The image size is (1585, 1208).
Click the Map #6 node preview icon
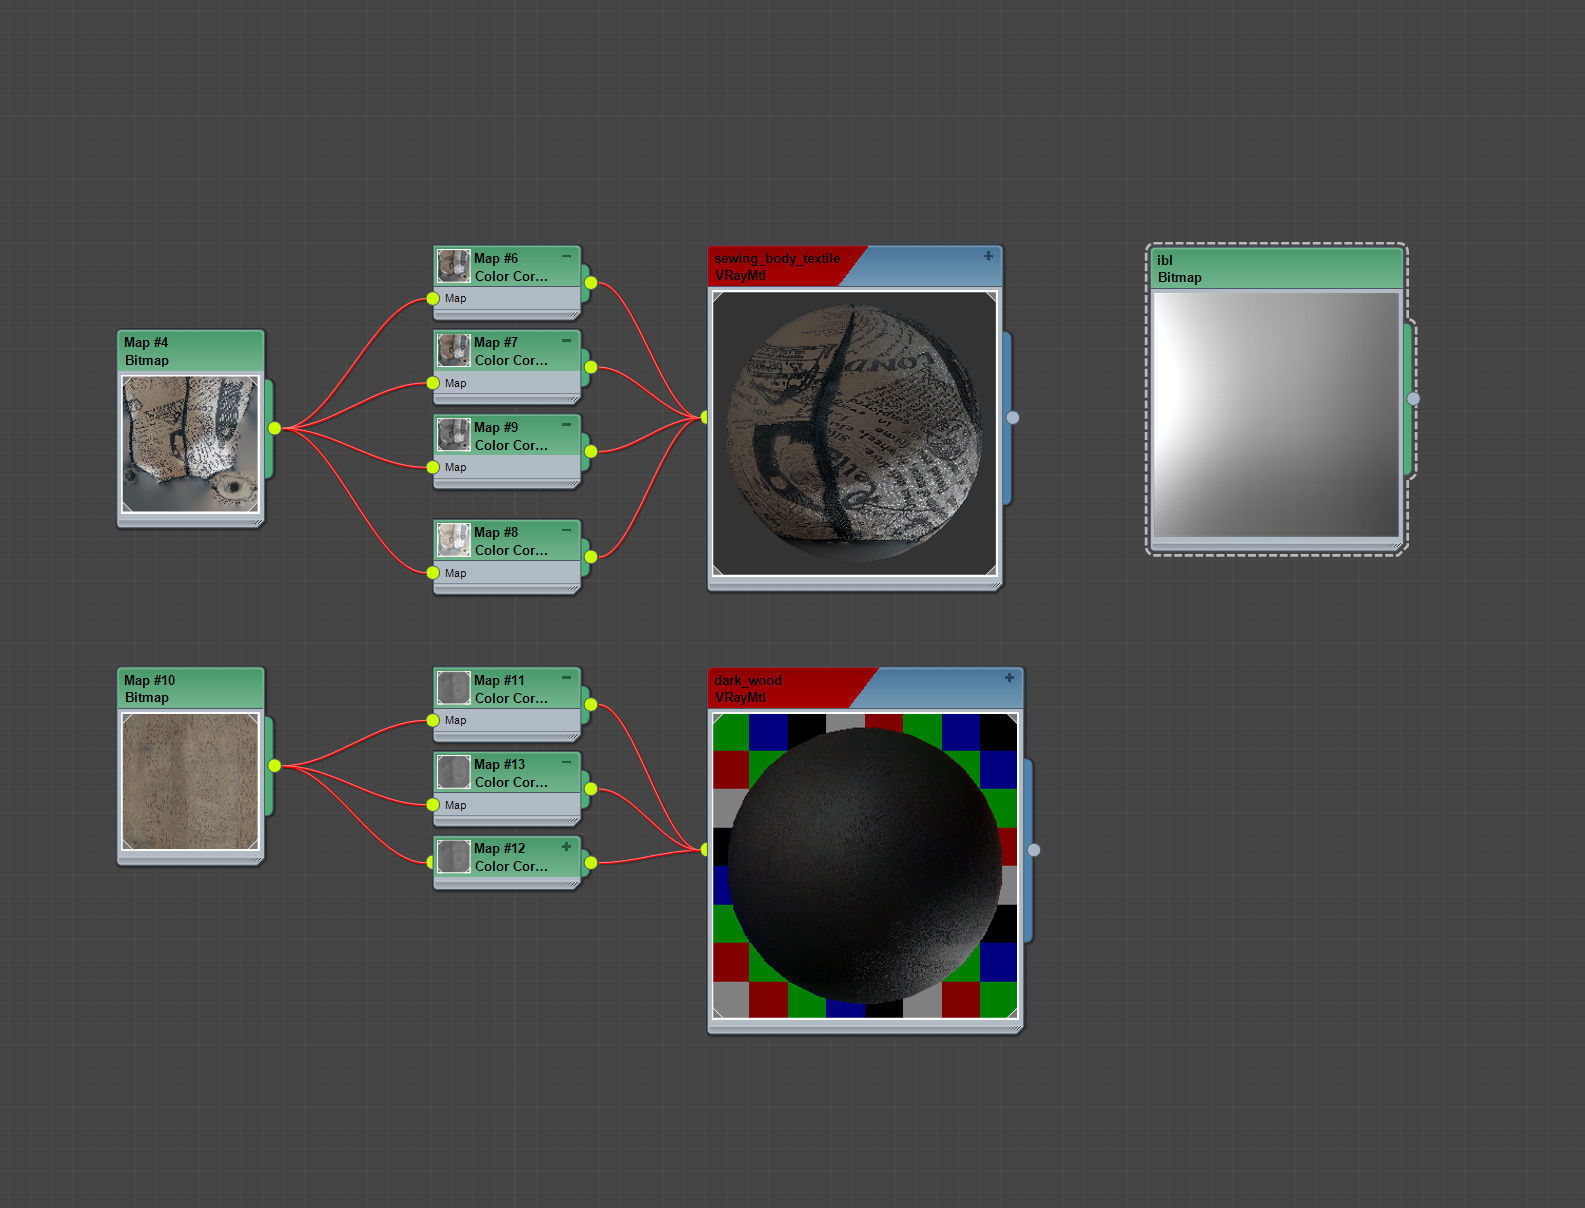point(454,266)
